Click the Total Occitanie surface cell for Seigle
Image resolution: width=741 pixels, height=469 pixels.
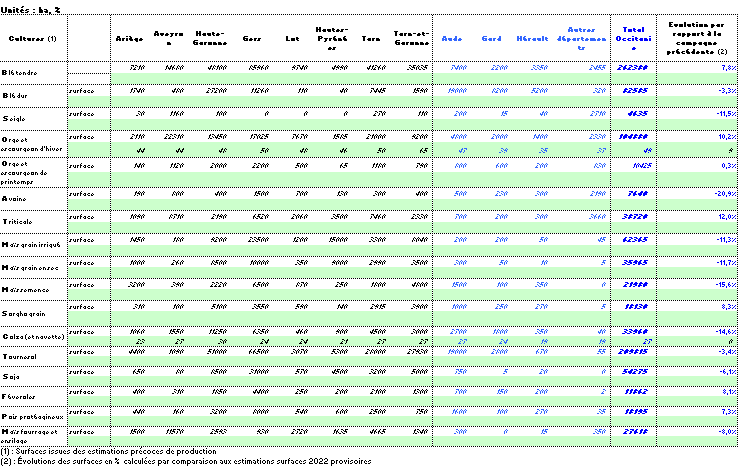(638, 114)
